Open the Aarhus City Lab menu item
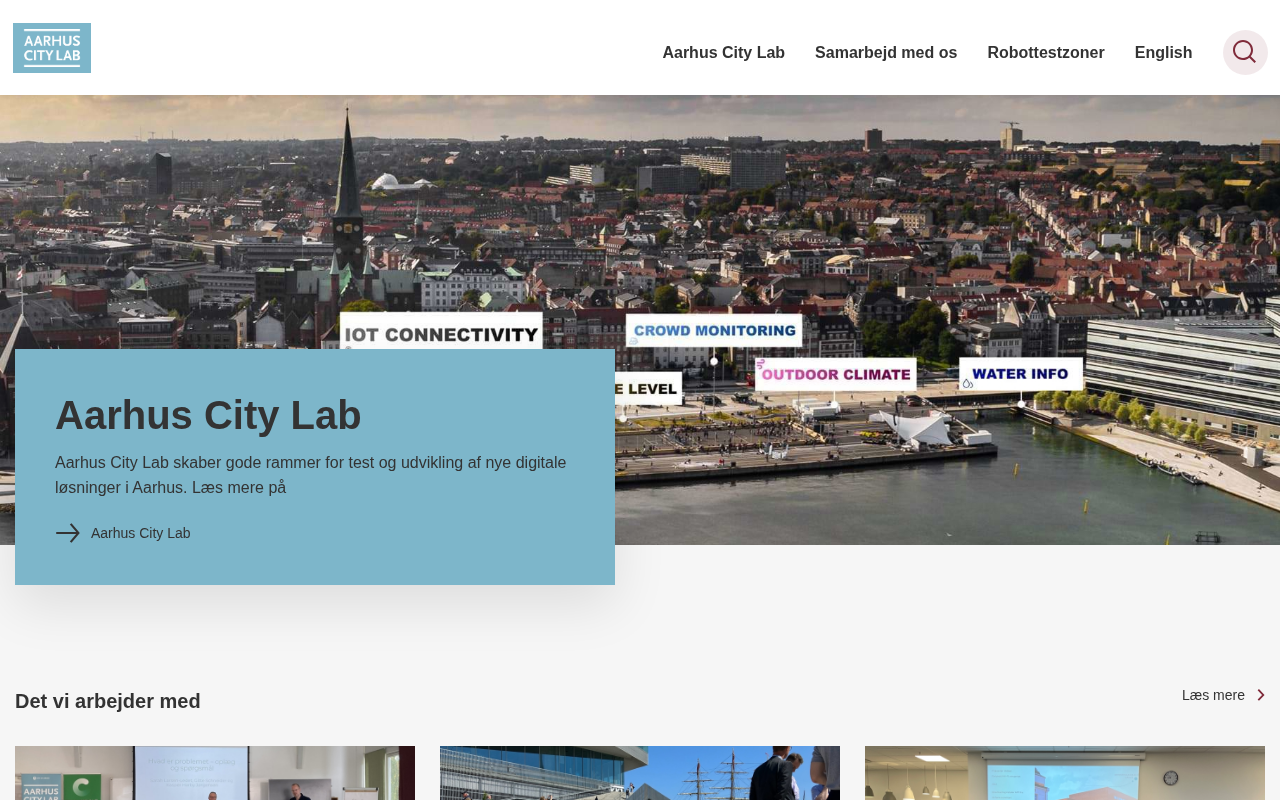This screenshot has height=800, width=1280. coord(723,52)
